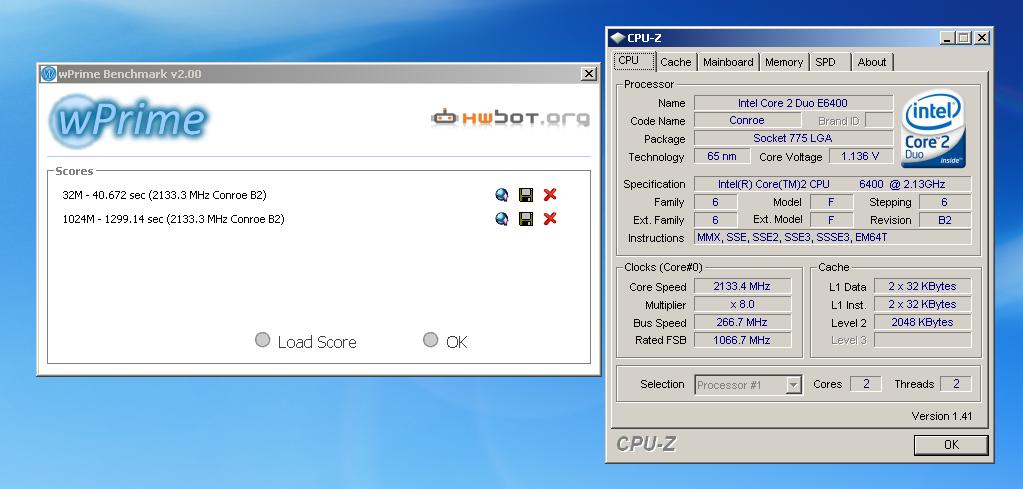
Task: View online the 1024M score result
Action: [x=501, y=218]
